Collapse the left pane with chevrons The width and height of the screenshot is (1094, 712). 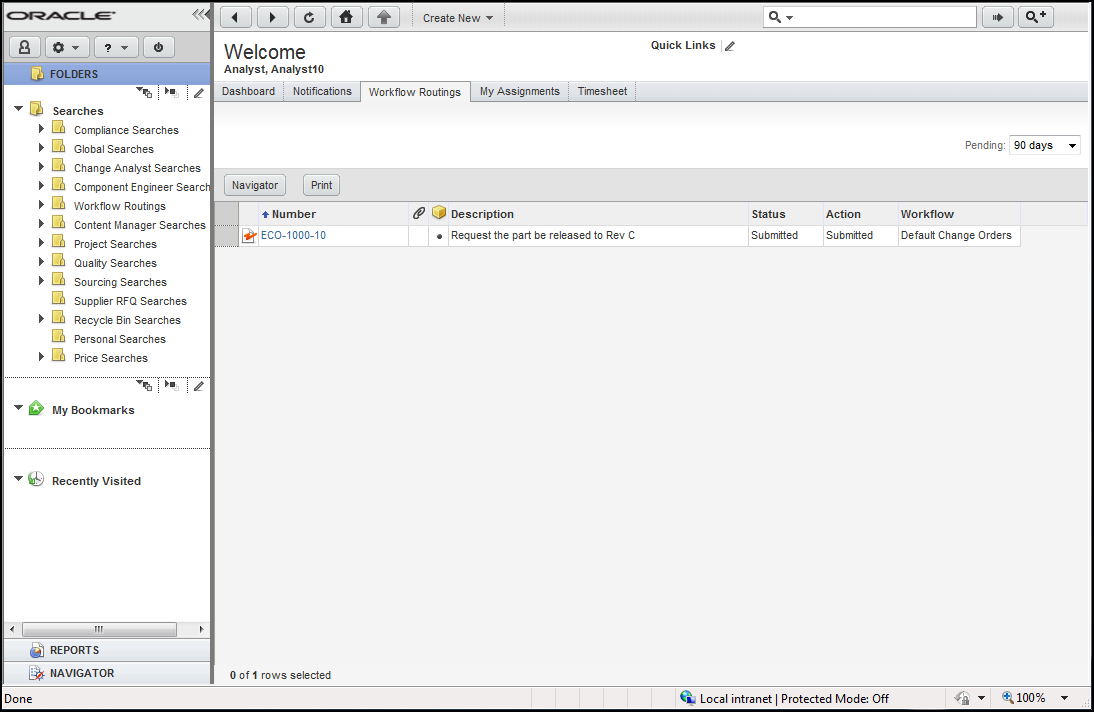tap(201, 15)
